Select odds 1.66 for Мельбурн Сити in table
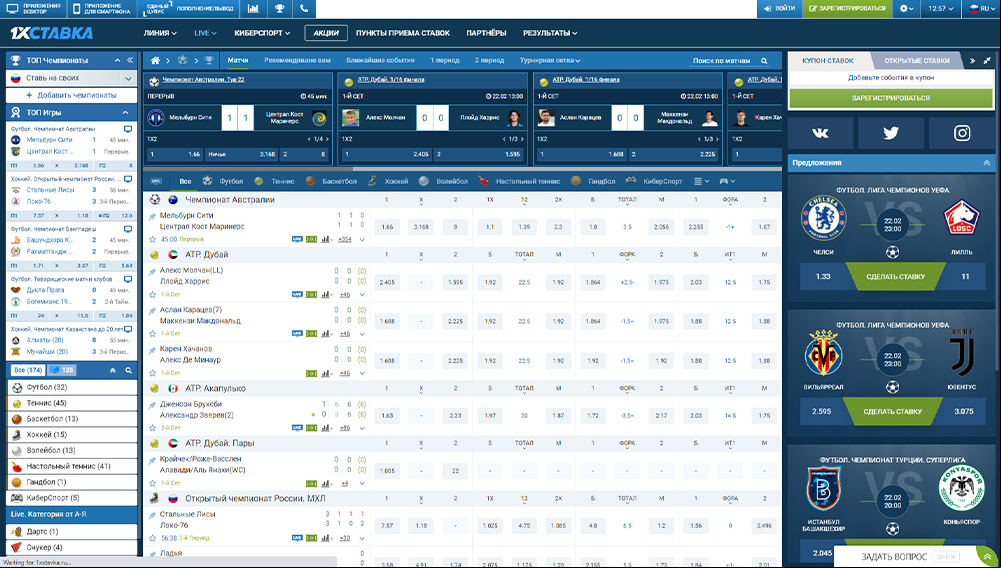1001x568 pixels. point(387,227)
